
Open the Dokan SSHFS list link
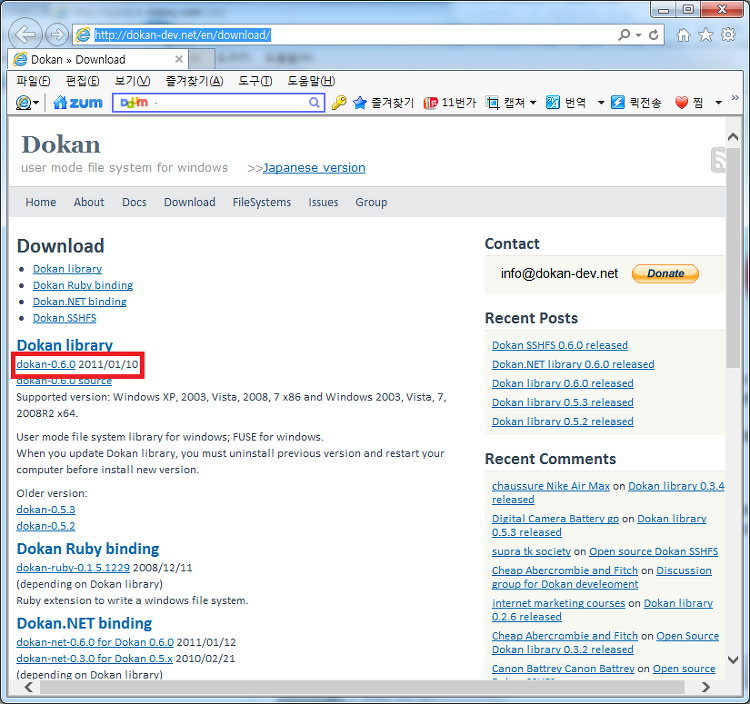pyautogui.click(x=65, y=318)
